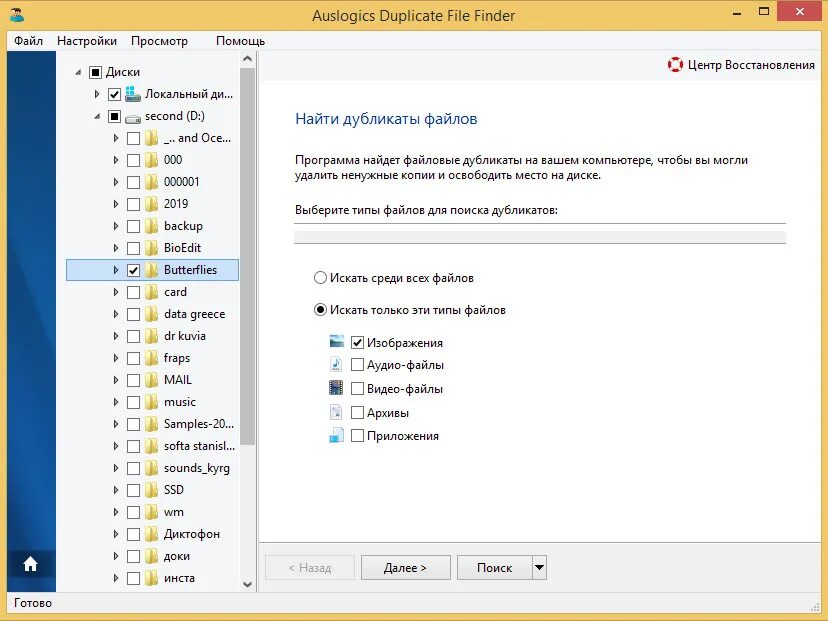Image resolution: width=828 pixels, height=621 pixels.
Task: Select the '_.. and Oce...' folder row
Action: pyautogui.click(x=153, y=138)
